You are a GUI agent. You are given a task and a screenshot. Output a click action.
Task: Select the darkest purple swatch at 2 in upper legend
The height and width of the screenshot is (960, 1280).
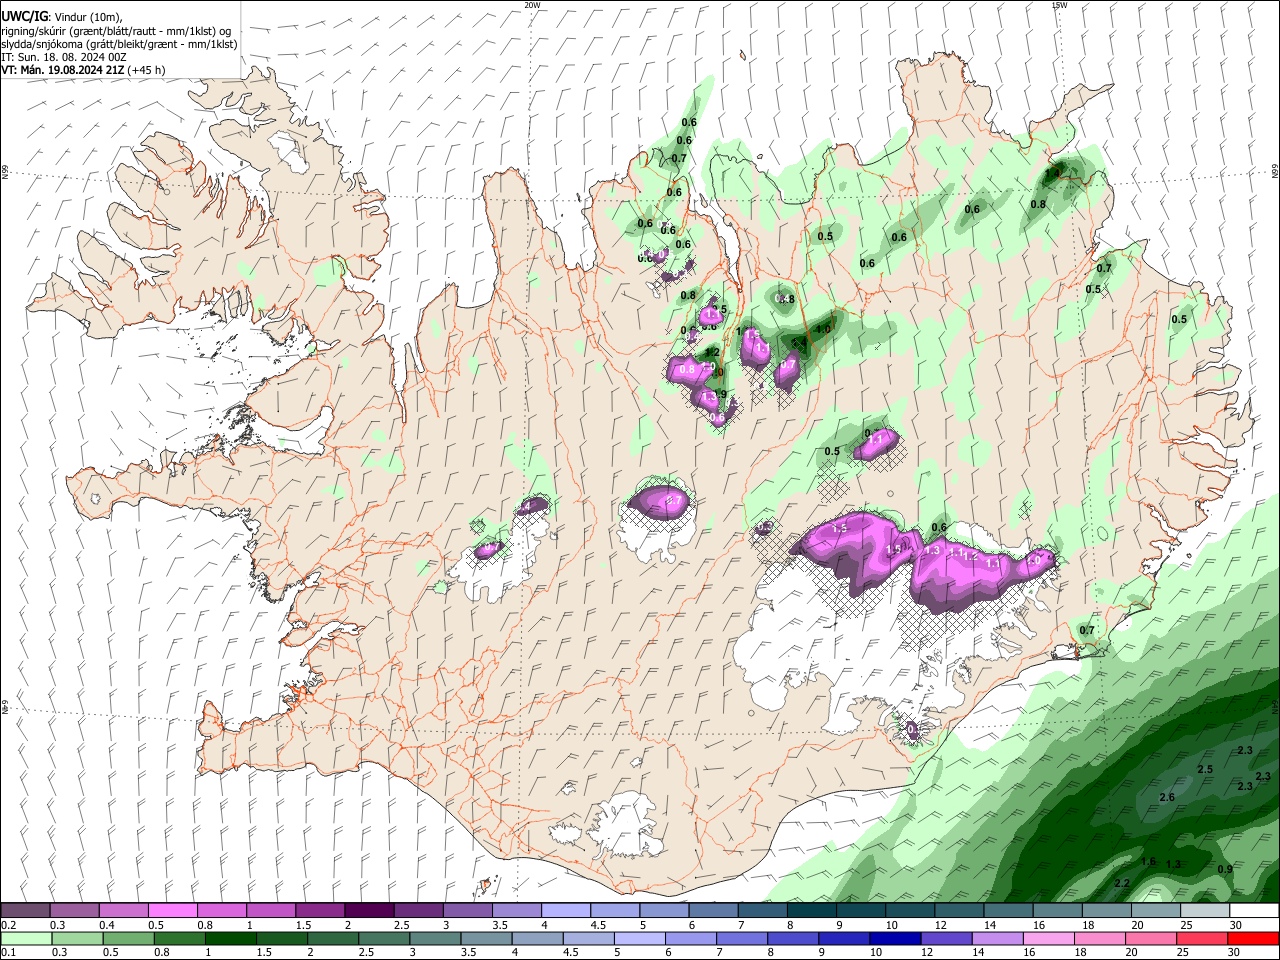click(x=369, y=911)
